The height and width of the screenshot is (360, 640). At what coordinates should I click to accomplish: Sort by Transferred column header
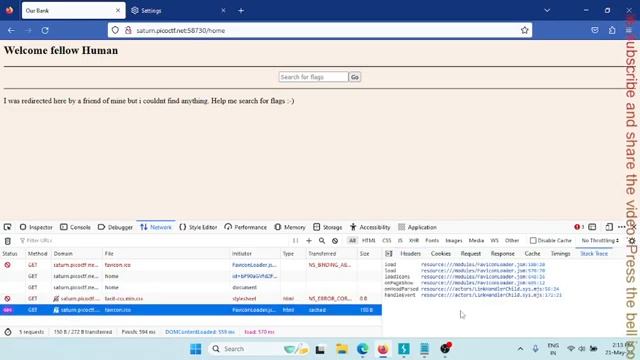[332, 253]
